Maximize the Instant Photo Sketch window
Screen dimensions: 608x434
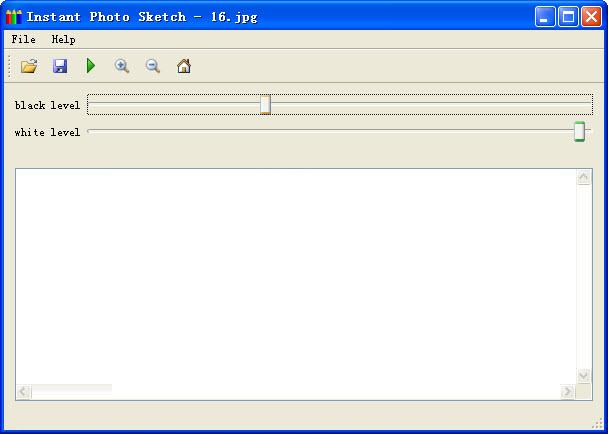pyautogui.click(x=568, y=17)
